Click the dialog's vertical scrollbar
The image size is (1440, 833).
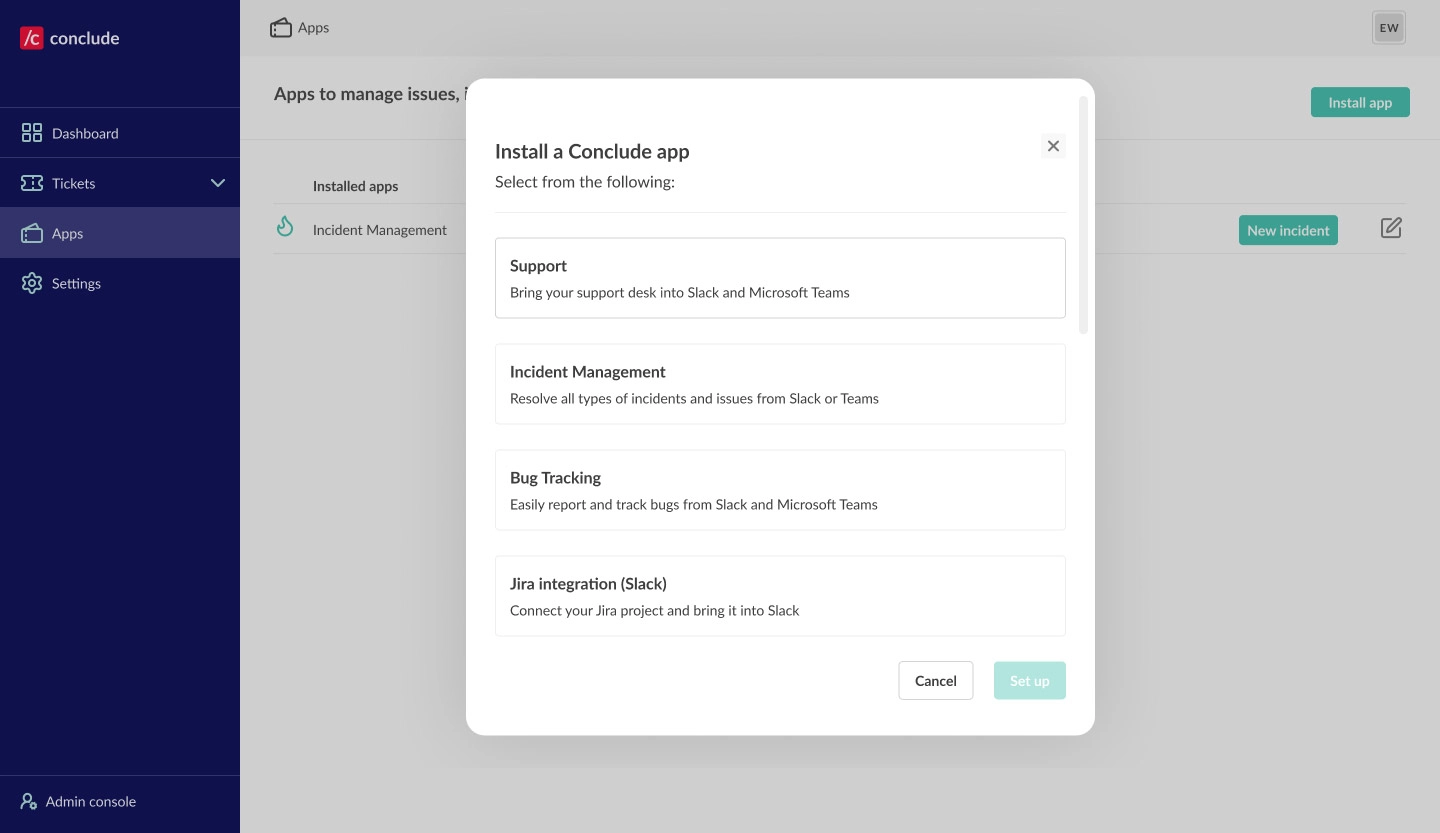(x=1083, y=215)
